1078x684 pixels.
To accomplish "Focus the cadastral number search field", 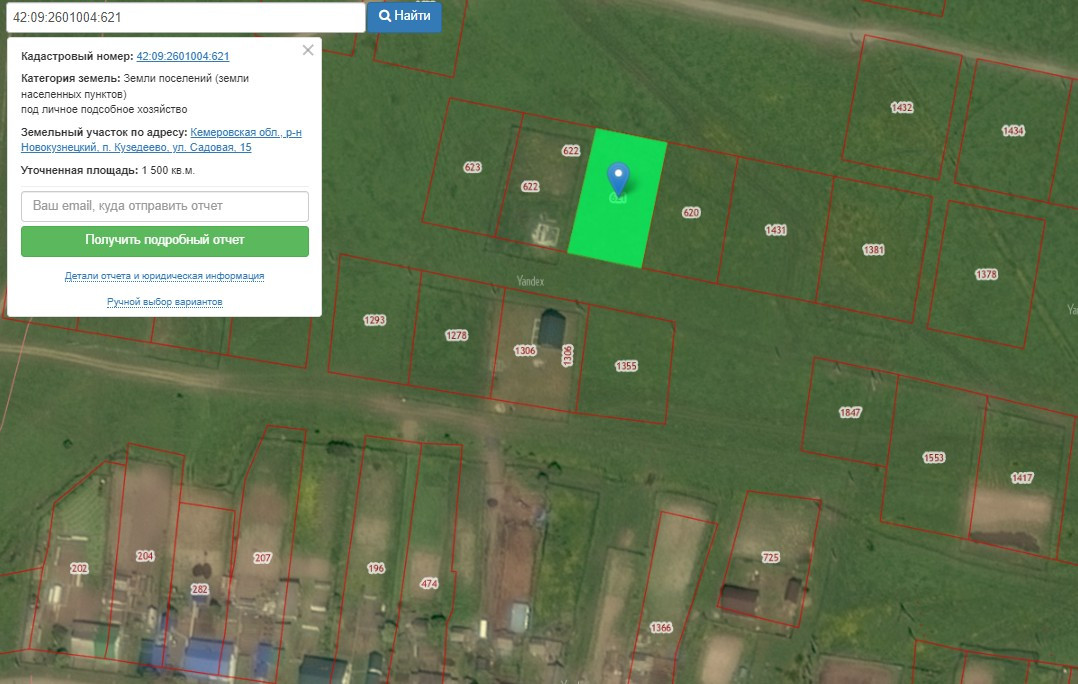I will coord(186,17).
